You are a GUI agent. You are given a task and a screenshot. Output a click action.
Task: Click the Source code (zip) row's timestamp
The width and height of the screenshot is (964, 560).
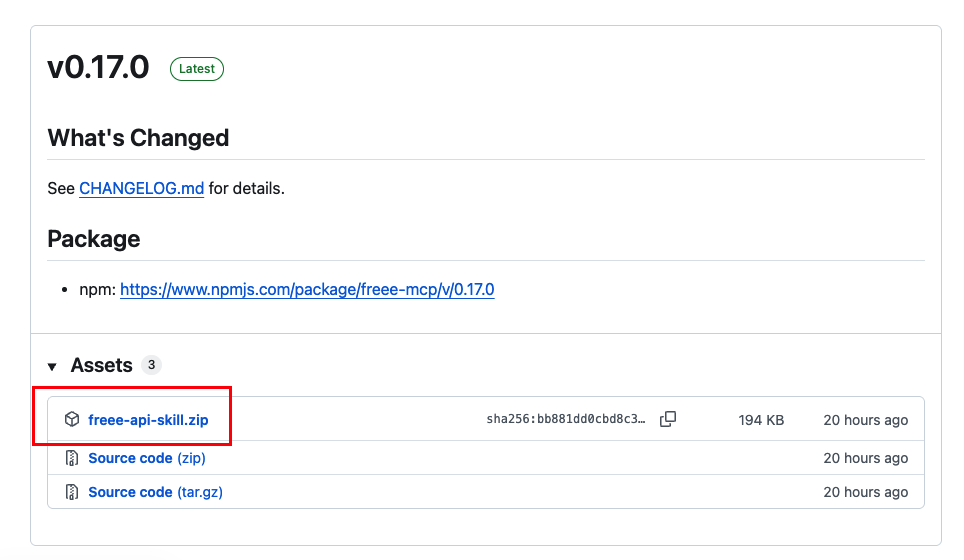pos(865,458)
